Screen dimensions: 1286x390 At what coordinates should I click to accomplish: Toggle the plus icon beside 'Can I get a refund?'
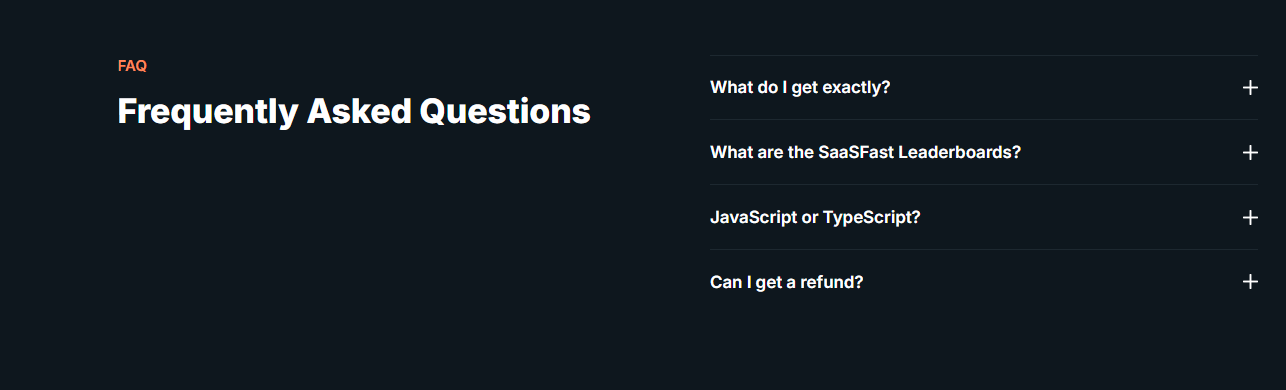click(x=1249, y=282)
